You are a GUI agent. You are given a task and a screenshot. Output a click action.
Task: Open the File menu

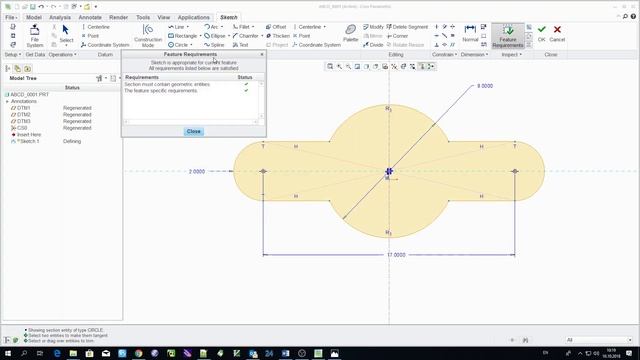11,18
